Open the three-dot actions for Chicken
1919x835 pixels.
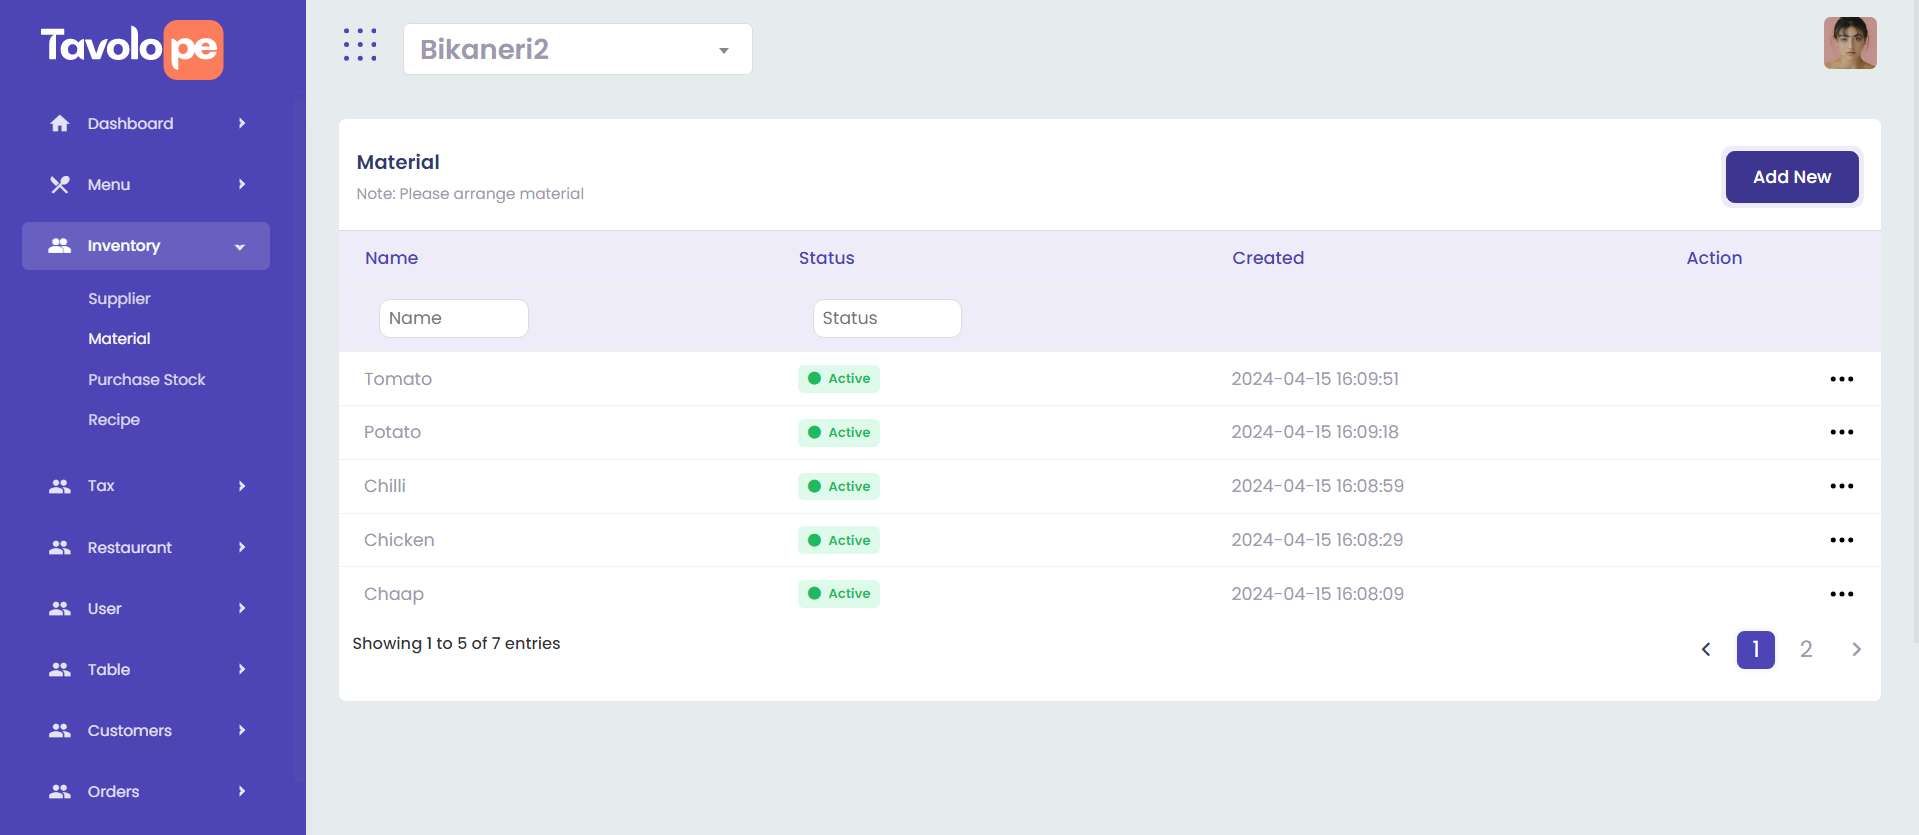pyautogui.click(x=1841, y=540)
